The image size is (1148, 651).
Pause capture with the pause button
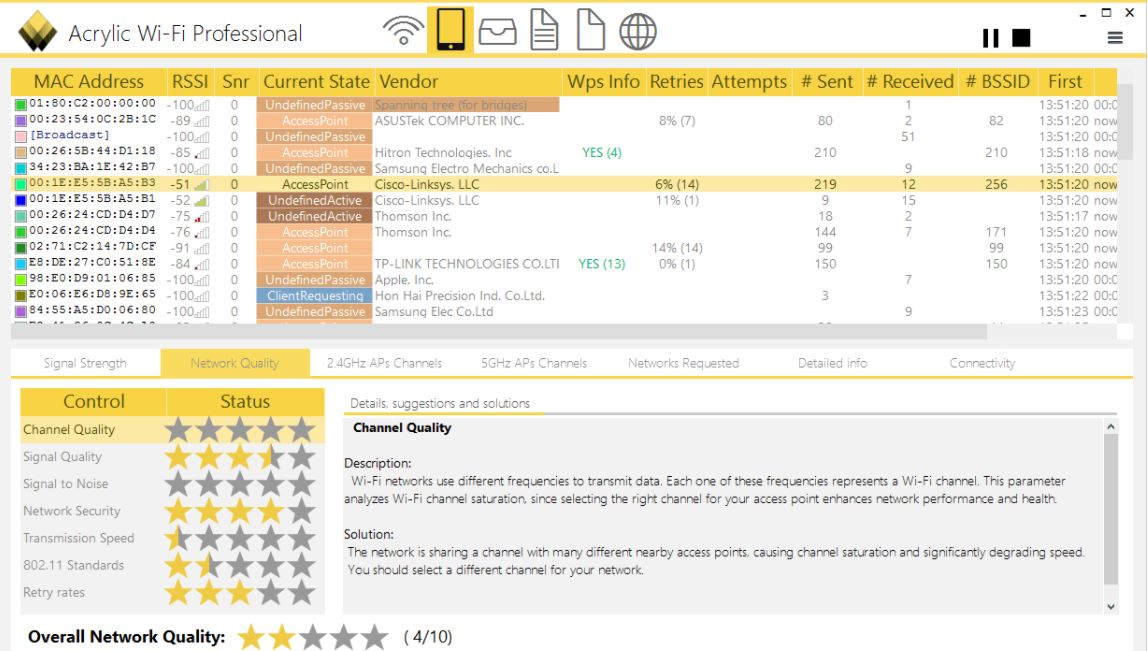point(991,38)
